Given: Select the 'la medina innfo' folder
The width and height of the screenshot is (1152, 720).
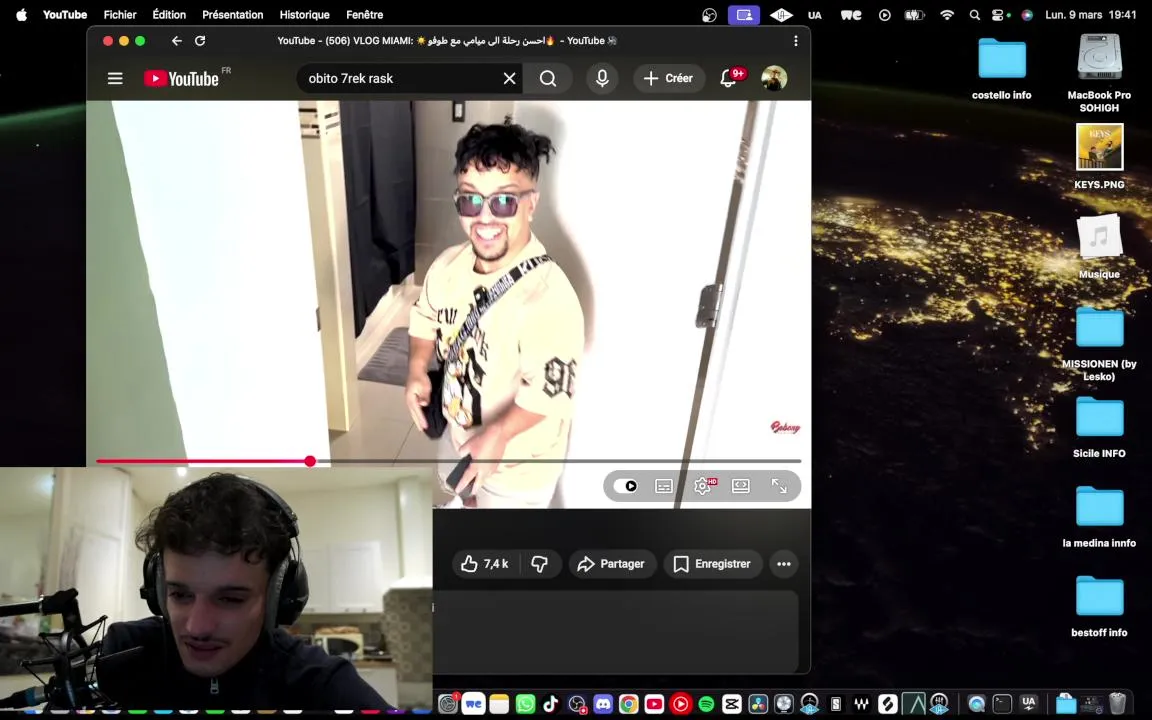Looking at the screenshot, I should [x=1099, y=516].
